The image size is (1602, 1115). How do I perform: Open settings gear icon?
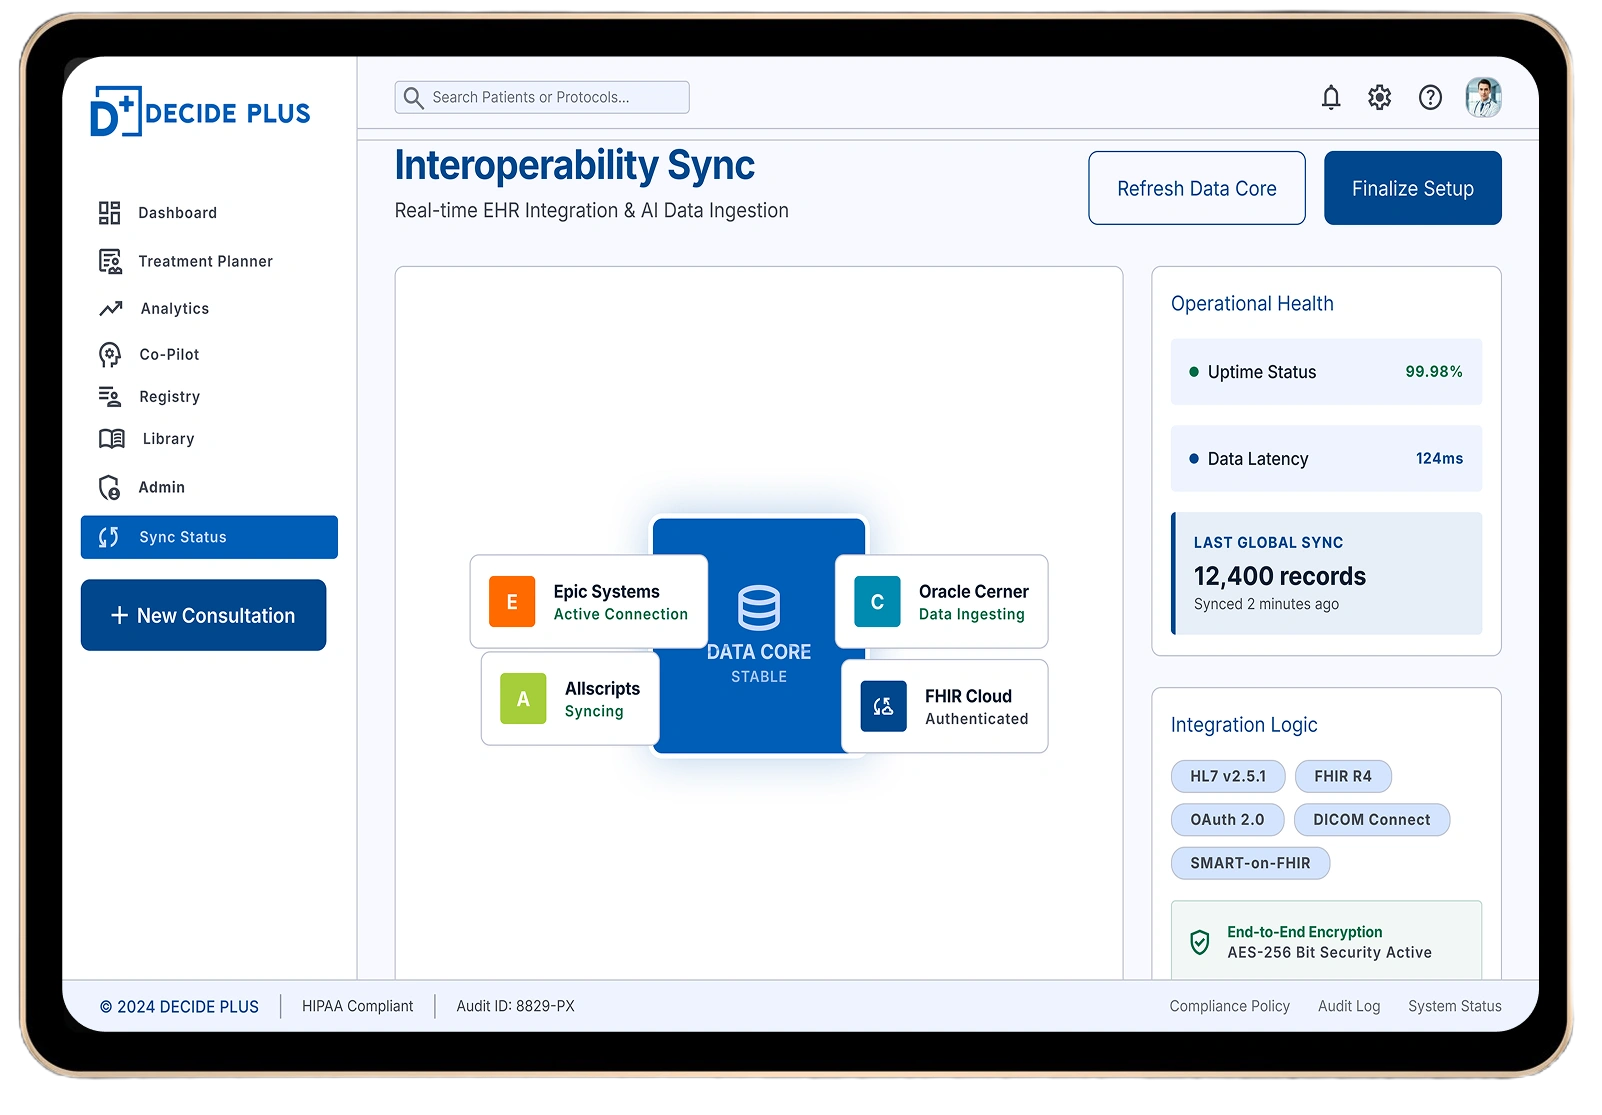(1380, 97)
